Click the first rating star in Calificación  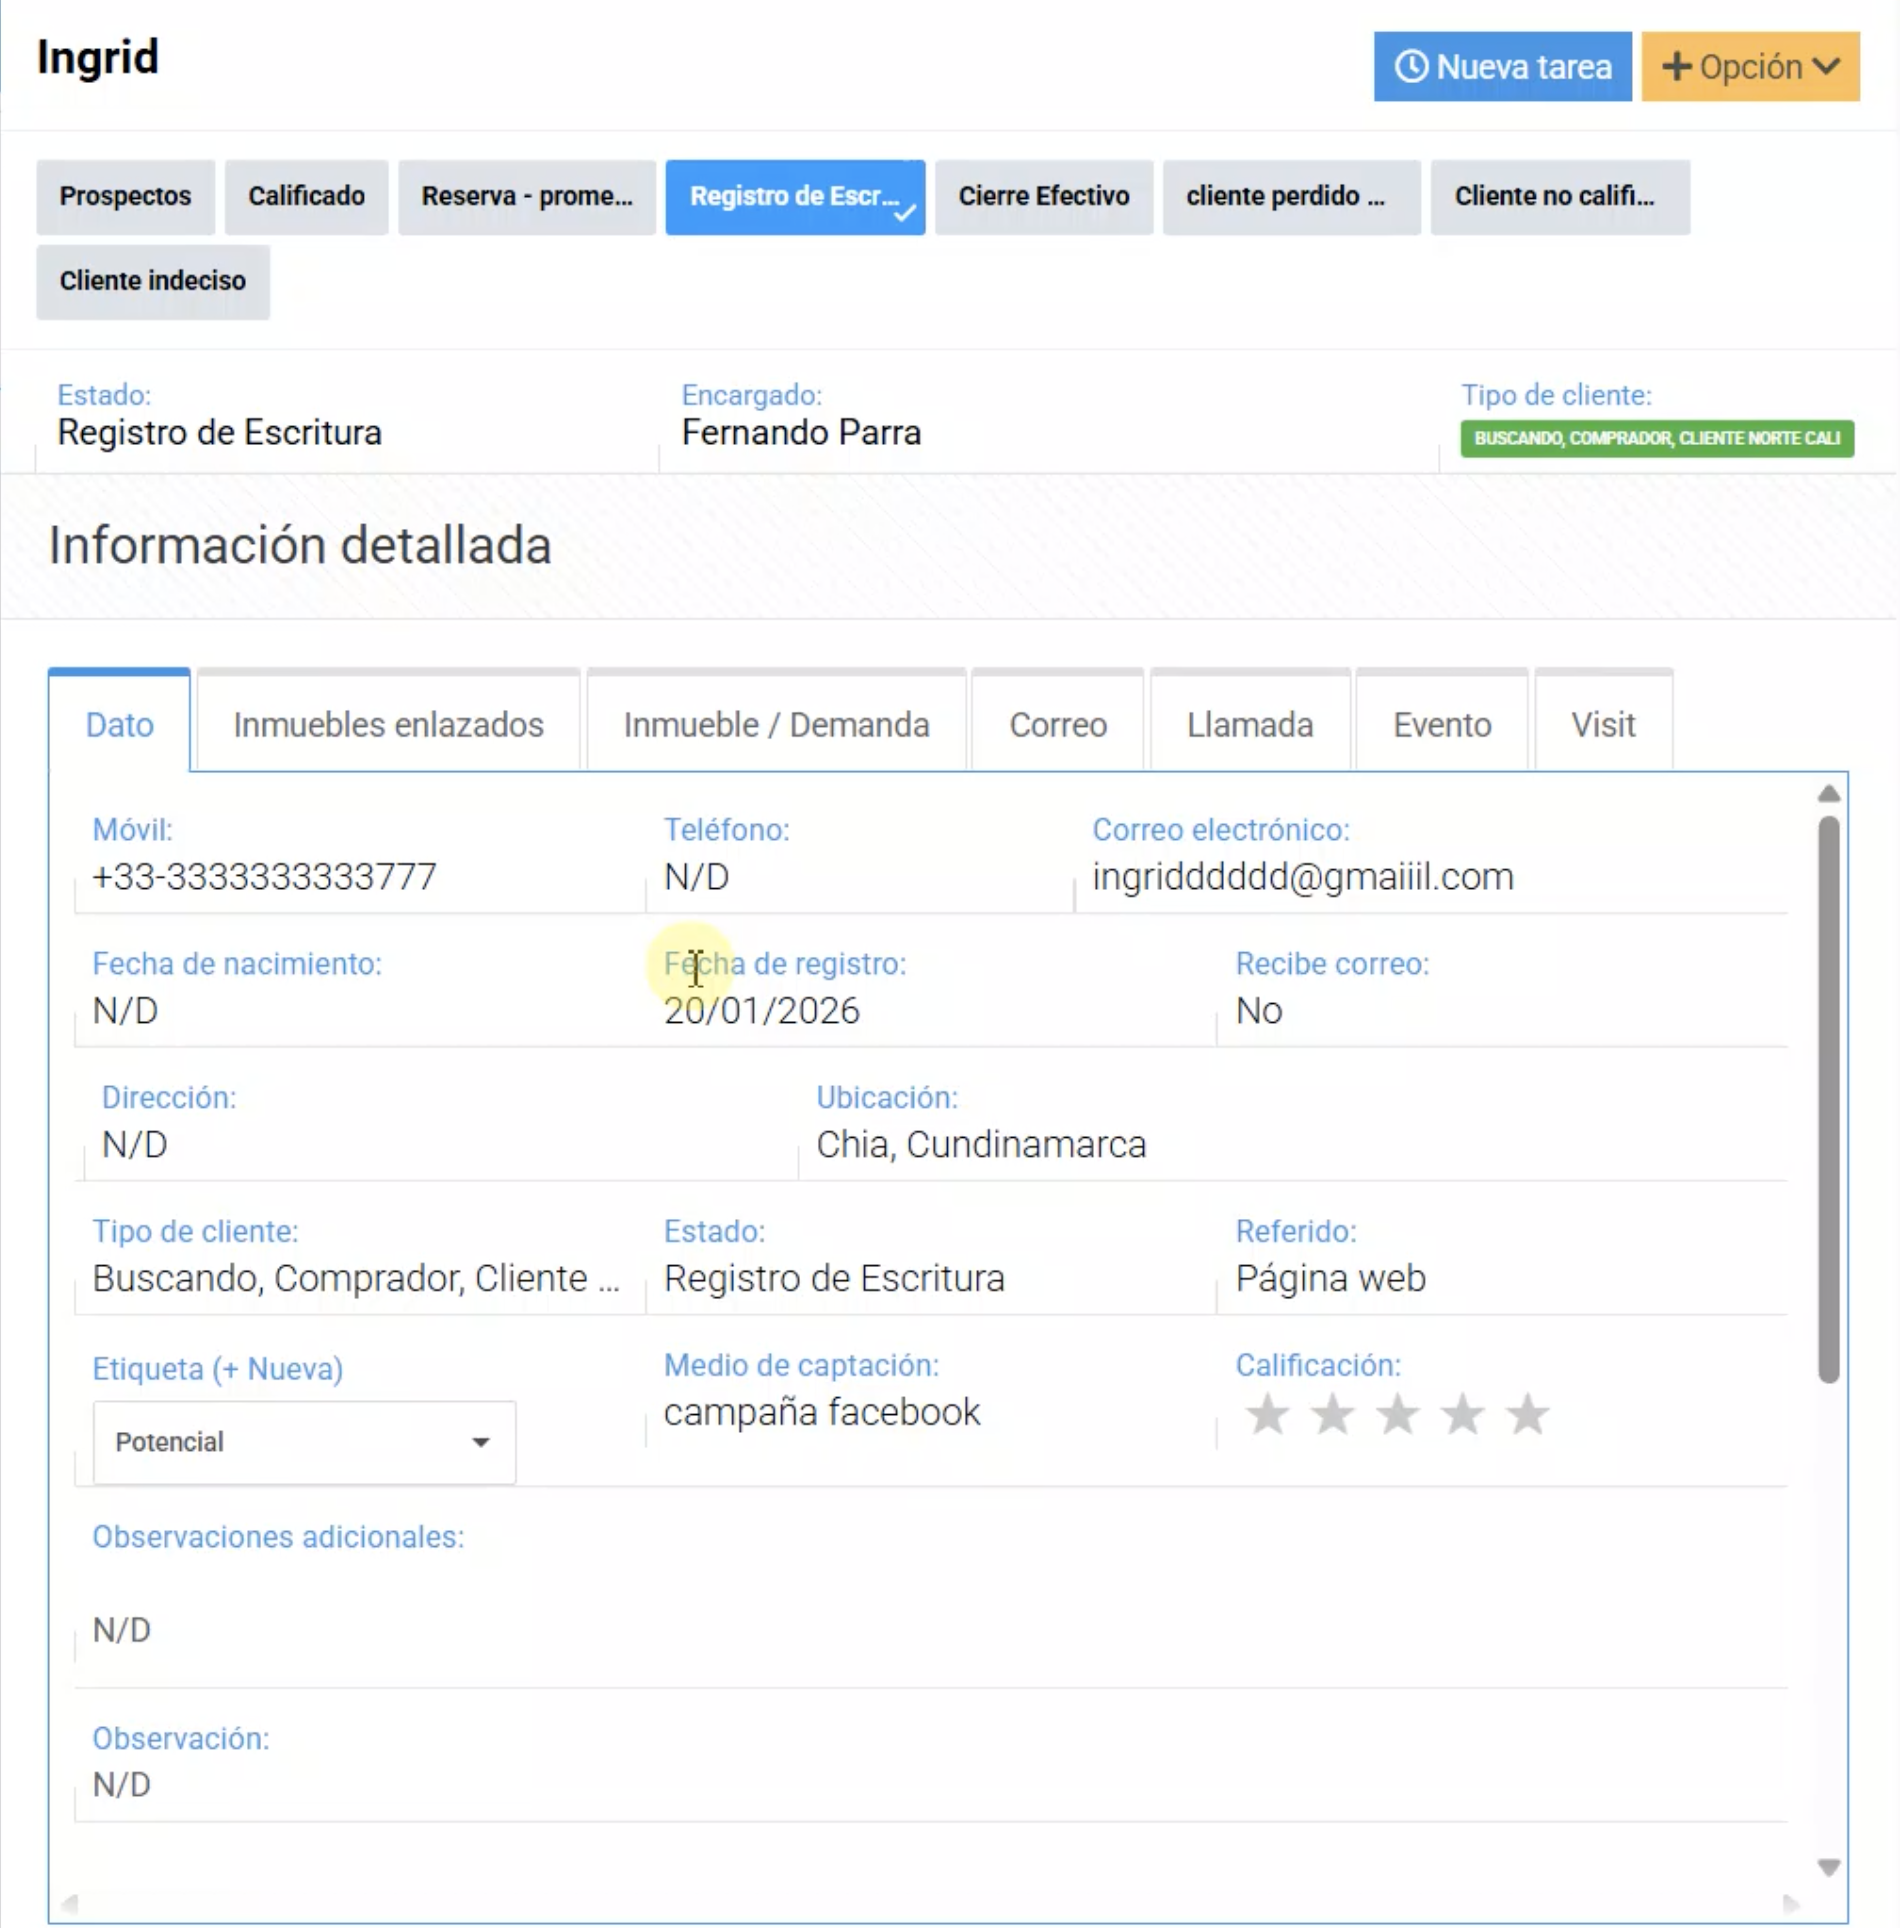click(1267, 1414)
